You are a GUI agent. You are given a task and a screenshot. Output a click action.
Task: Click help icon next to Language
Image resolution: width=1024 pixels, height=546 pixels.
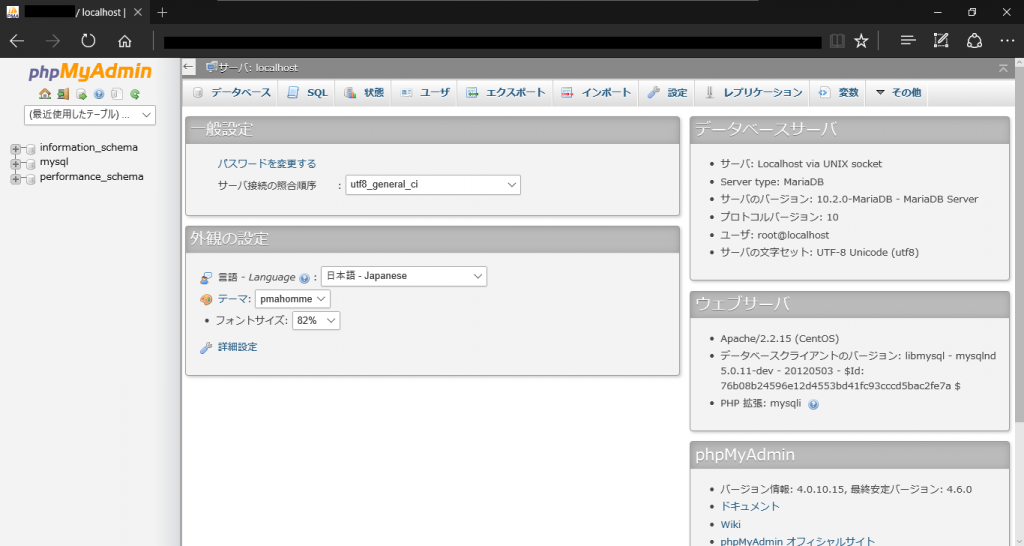coord(304,278)
